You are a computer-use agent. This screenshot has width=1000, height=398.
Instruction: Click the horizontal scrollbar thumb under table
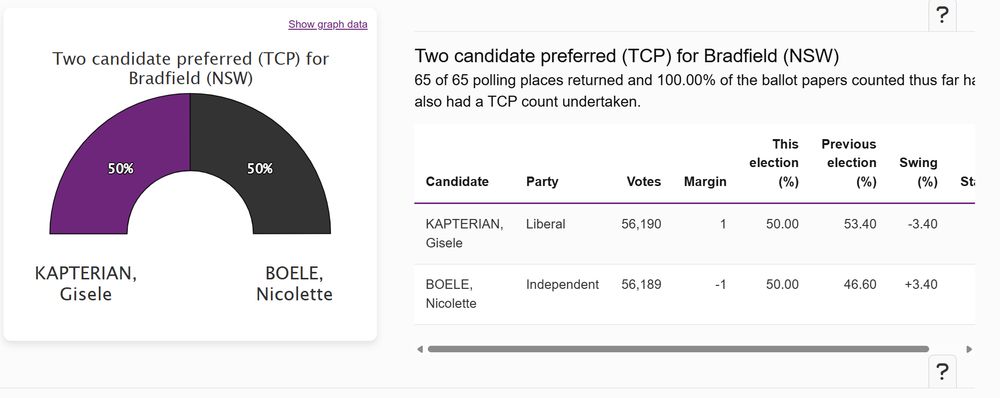coord(678,349)
